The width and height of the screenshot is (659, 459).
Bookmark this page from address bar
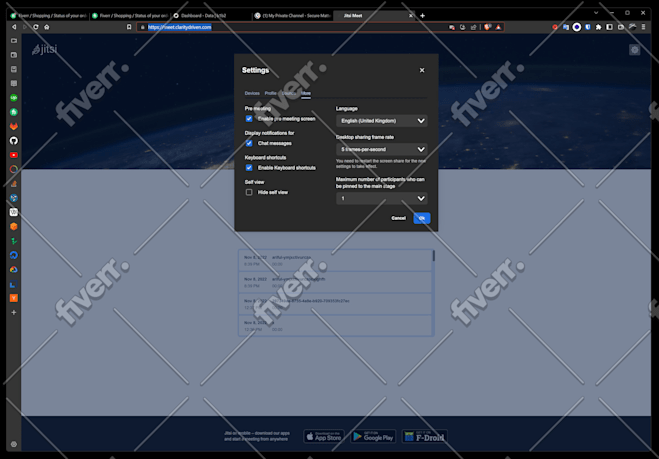point(129,27)
